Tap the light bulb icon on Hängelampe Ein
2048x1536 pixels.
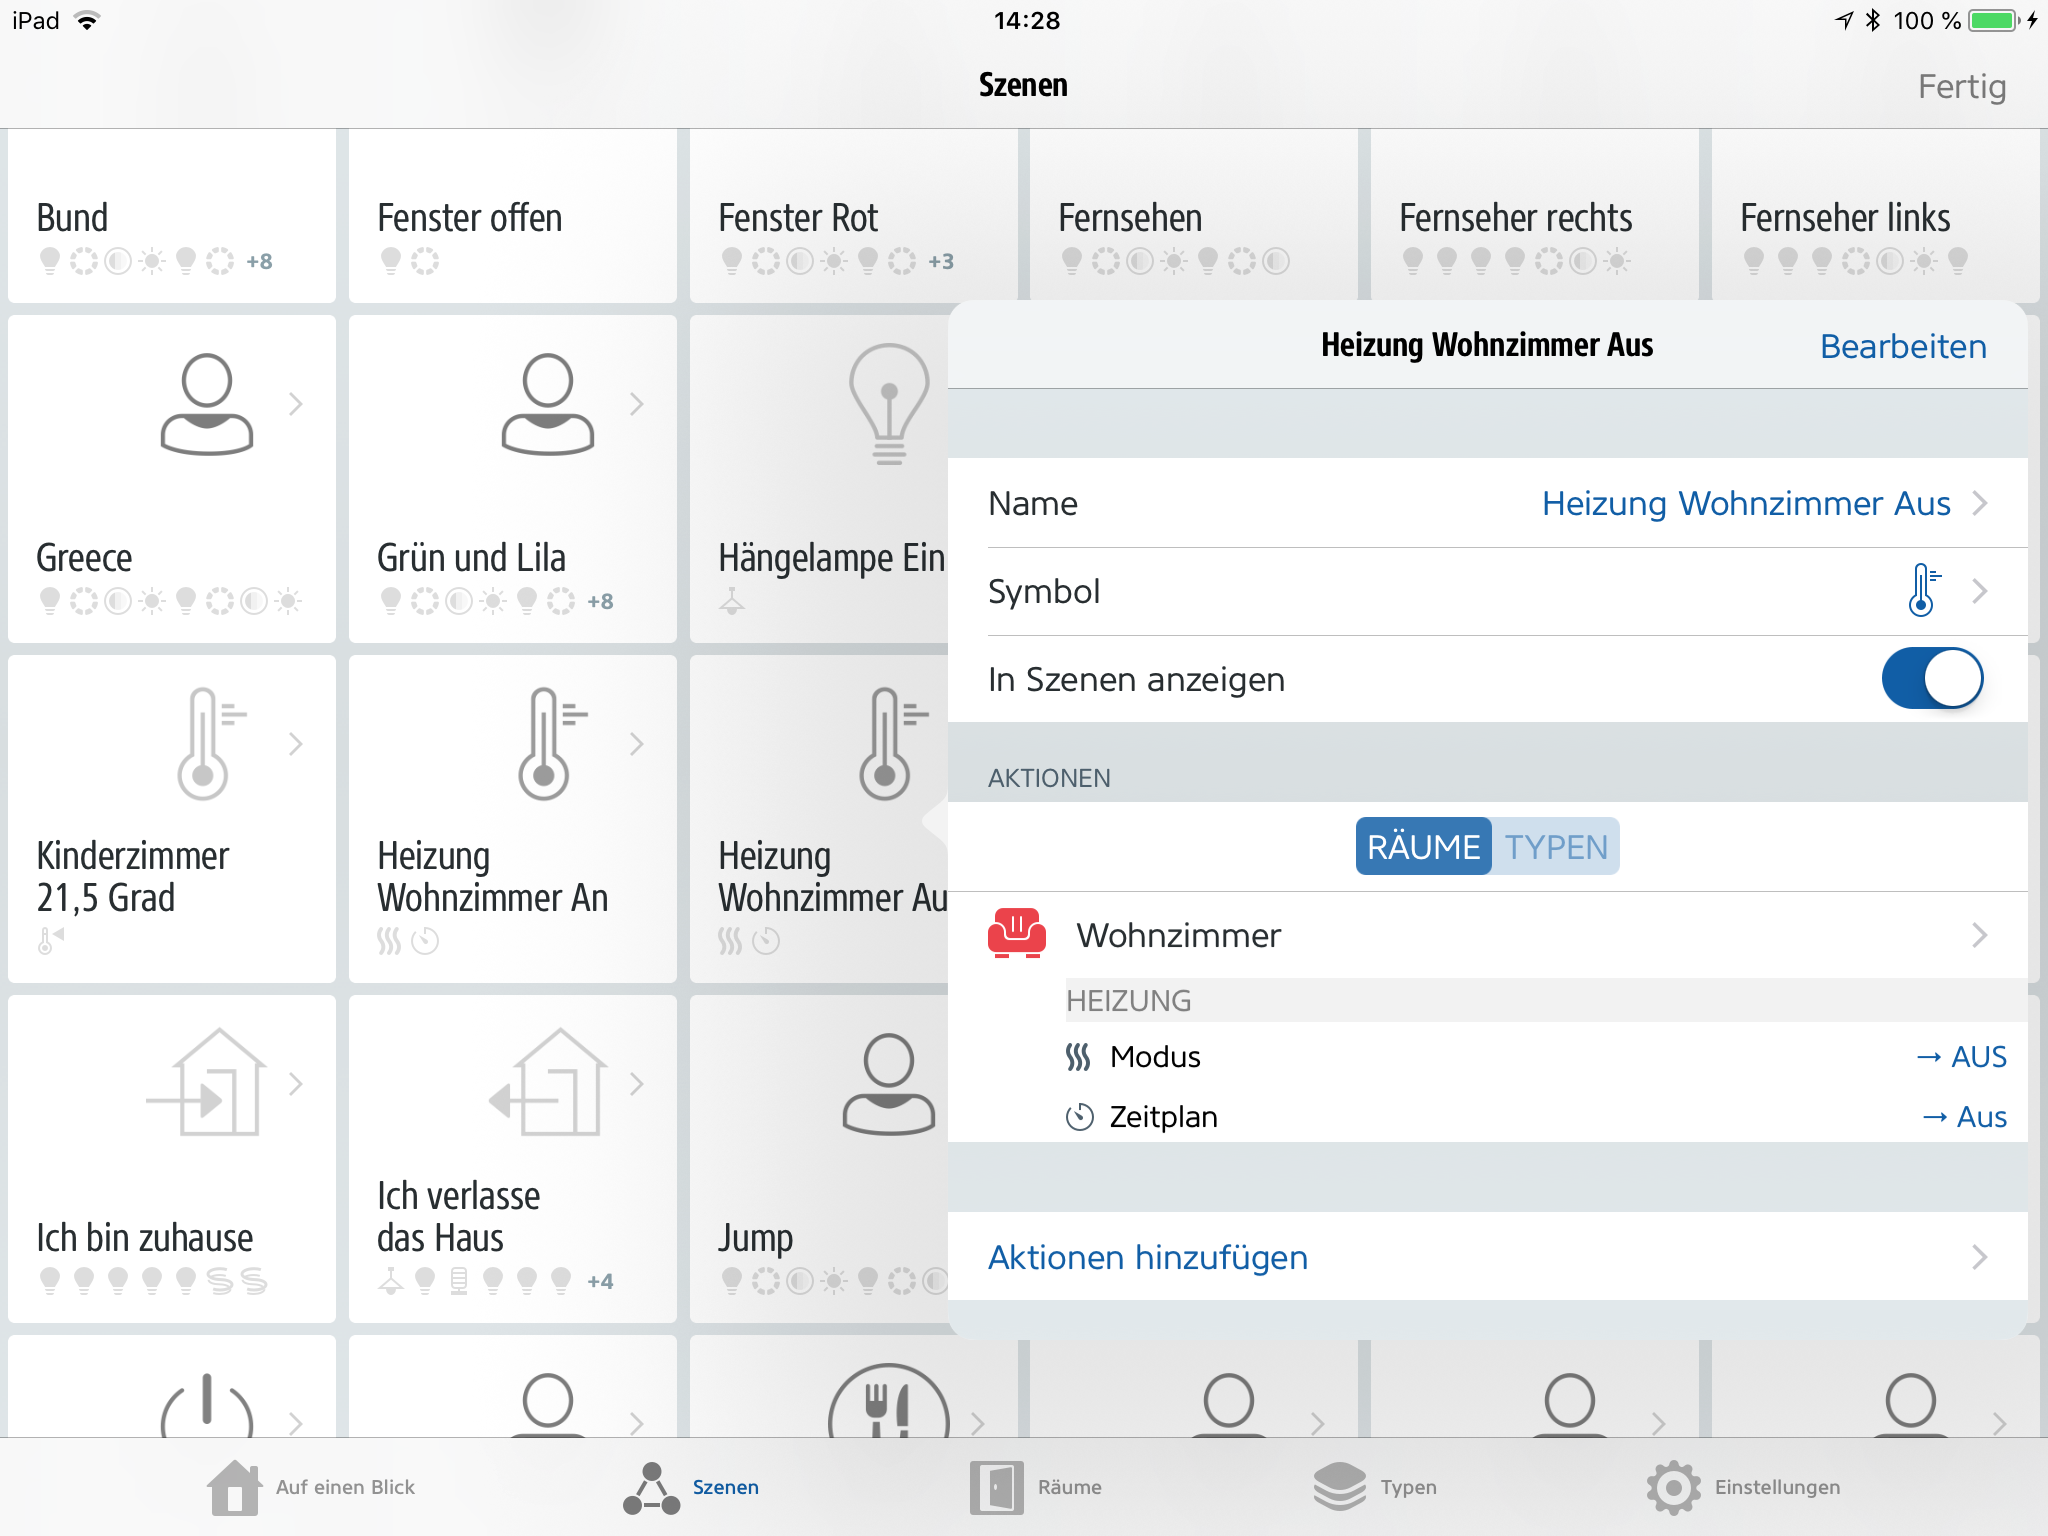tap(888, 404)
